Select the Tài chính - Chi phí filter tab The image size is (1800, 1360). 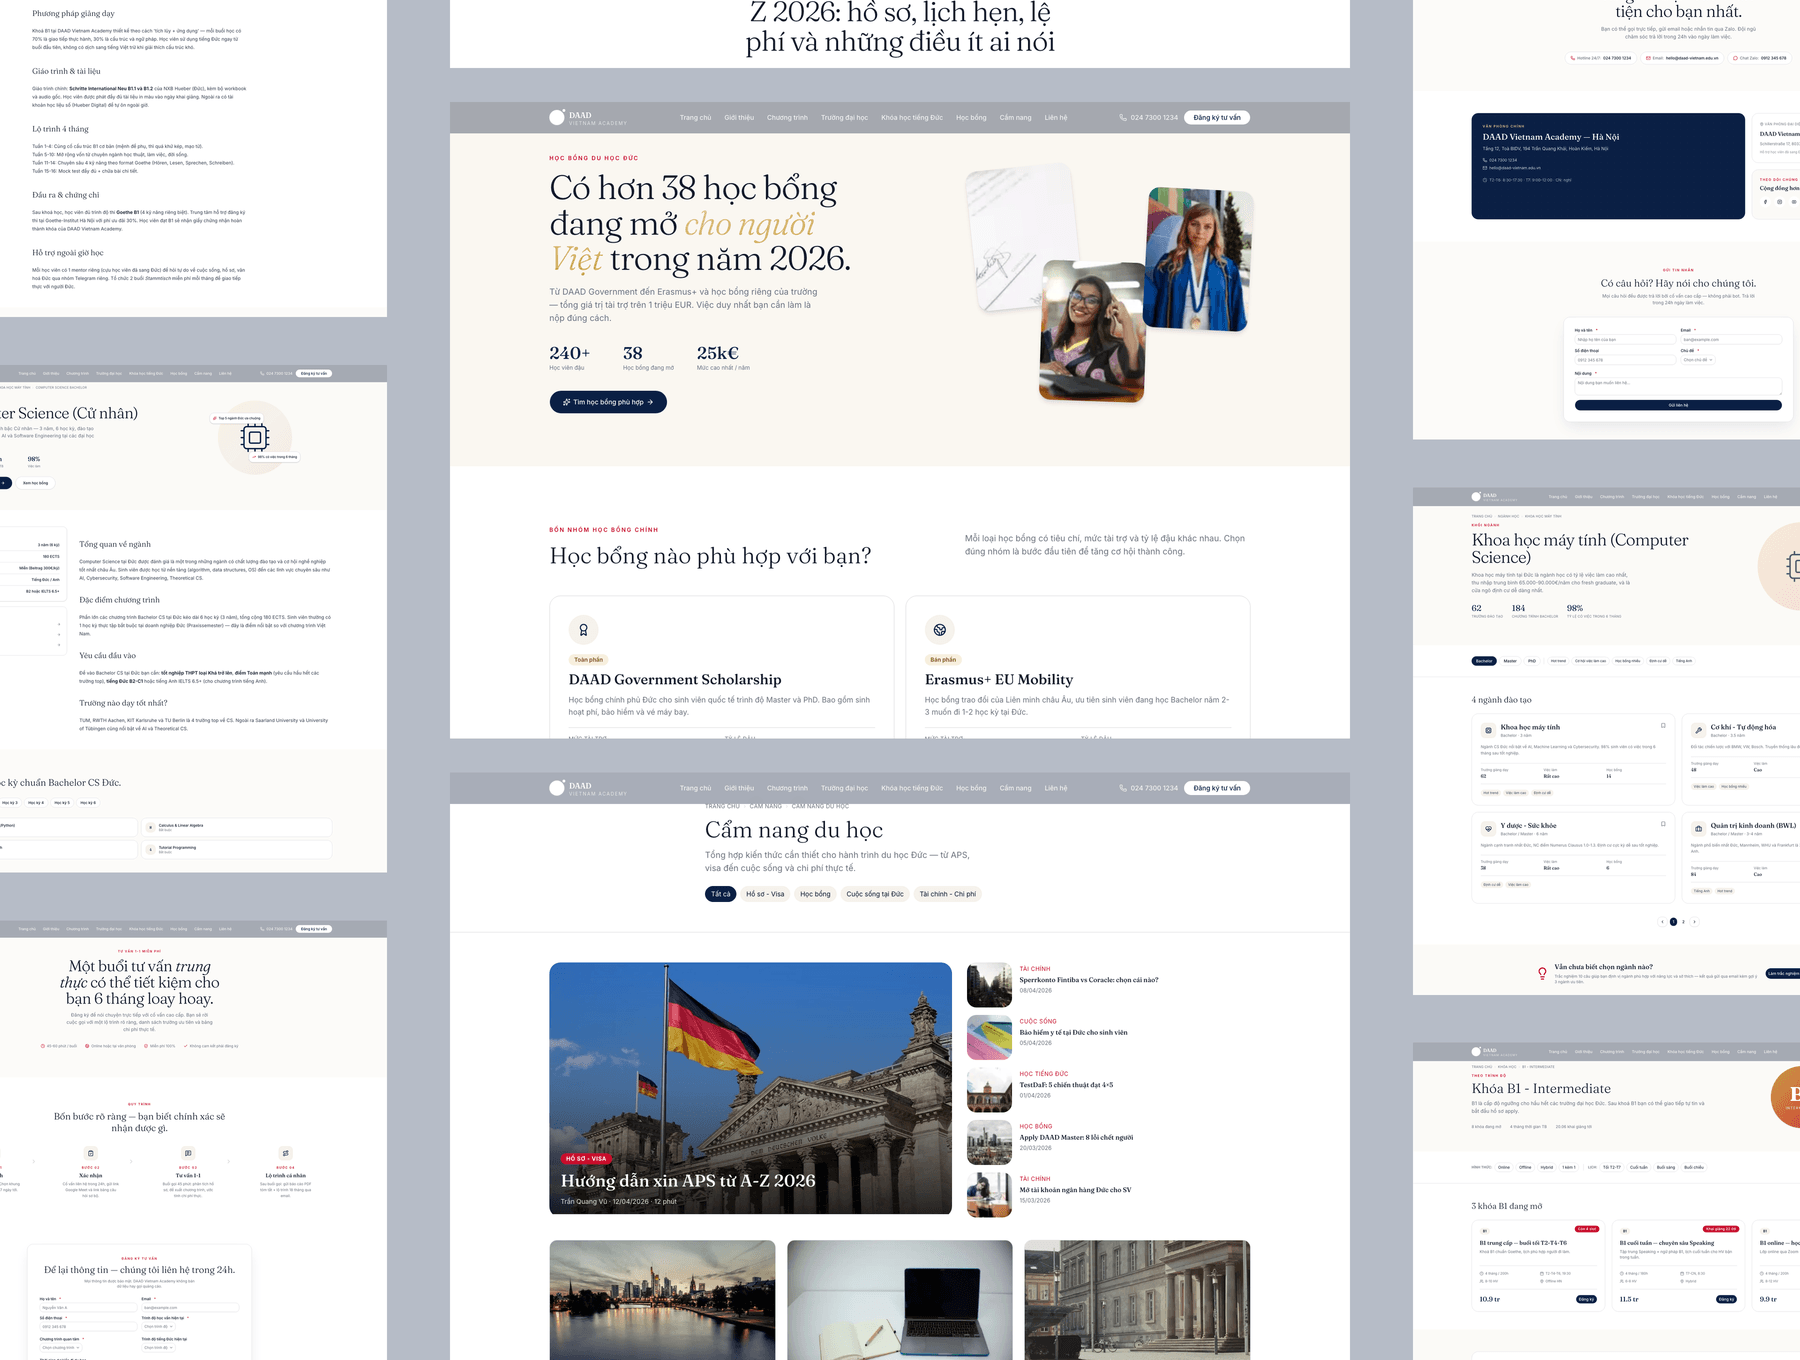(948, 894)
